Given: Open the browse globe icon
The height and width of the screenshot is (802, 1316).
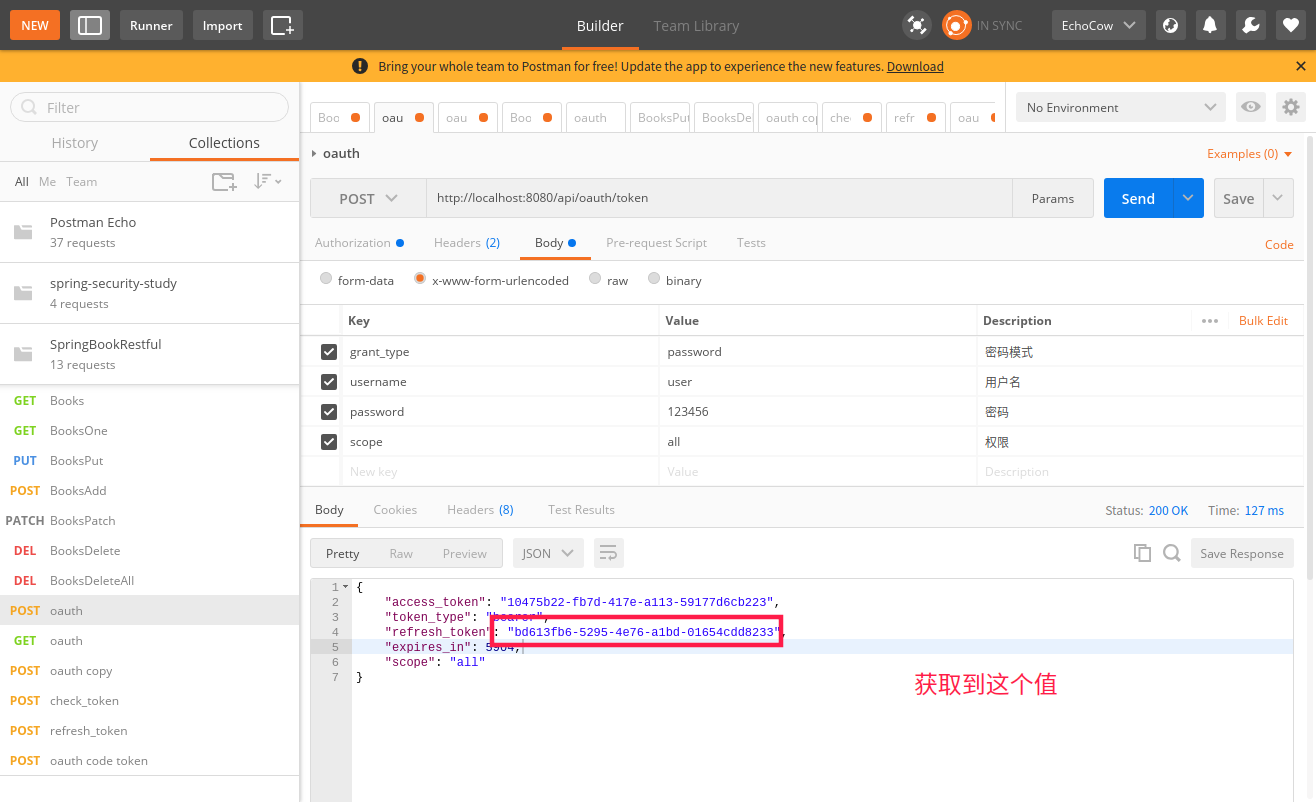Looking at the screenshot, I should 1171,25.
